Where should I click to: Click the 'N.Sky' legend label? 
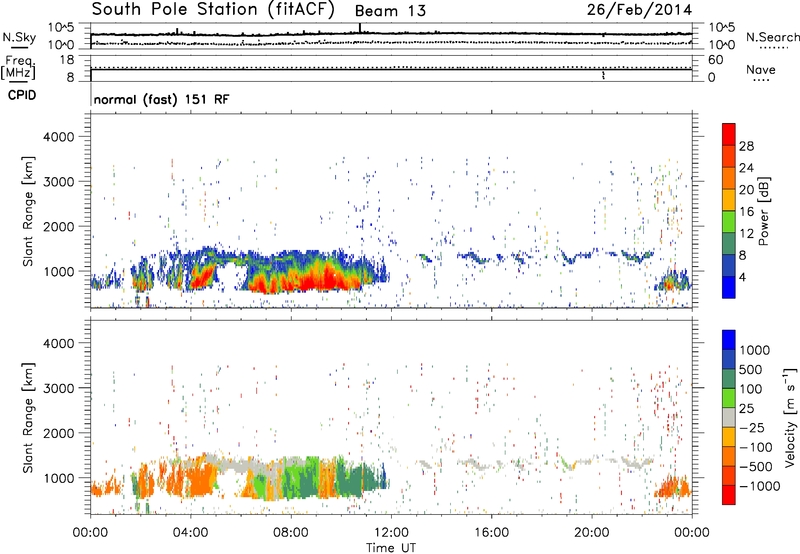coord(19,37)
